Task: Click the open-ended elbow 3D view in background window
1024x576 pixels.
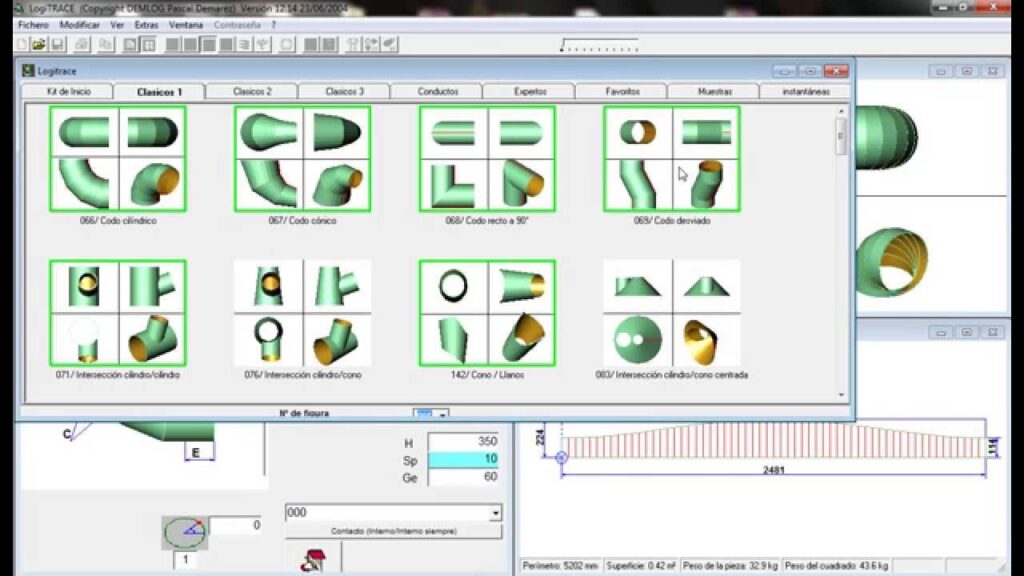Action: coord(892,261)
